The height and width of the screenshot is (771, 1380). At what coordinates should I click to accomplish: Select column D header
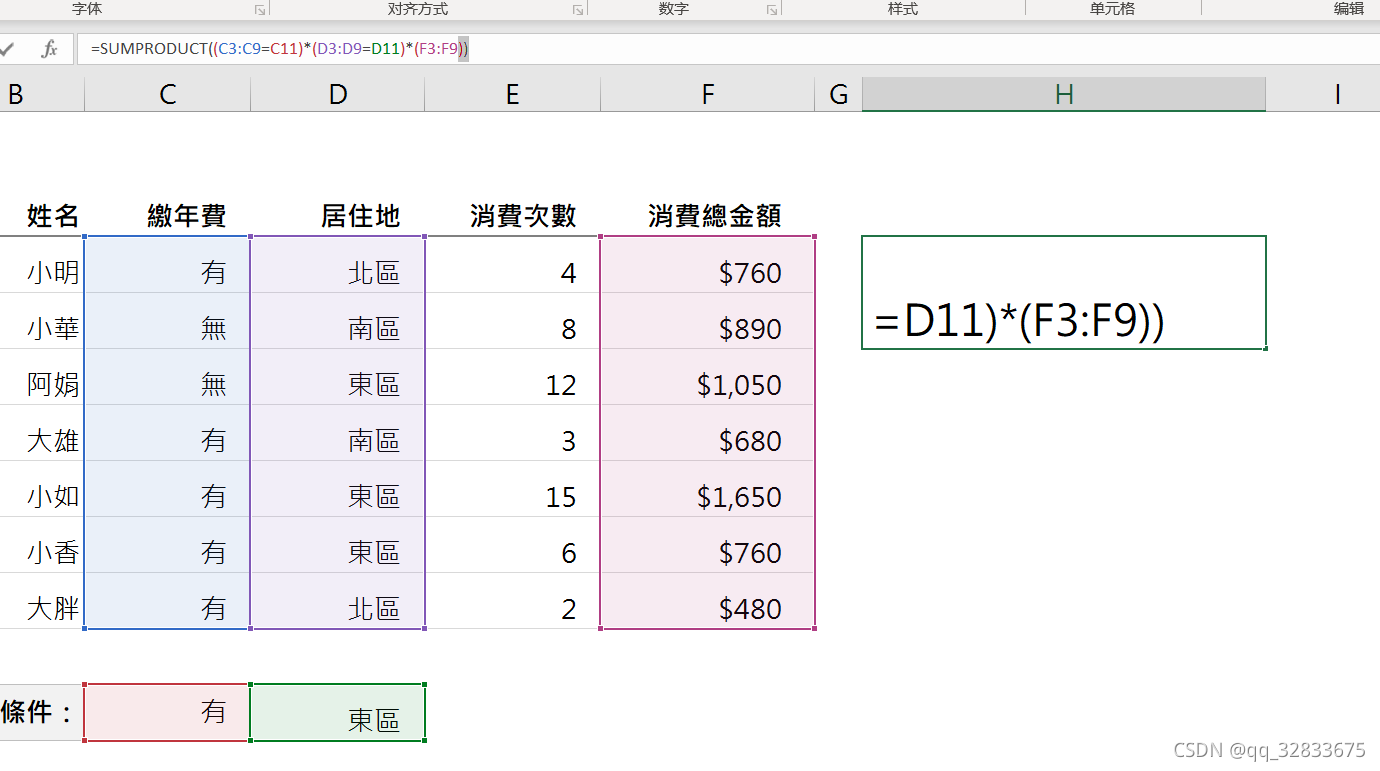pos(338,95)
